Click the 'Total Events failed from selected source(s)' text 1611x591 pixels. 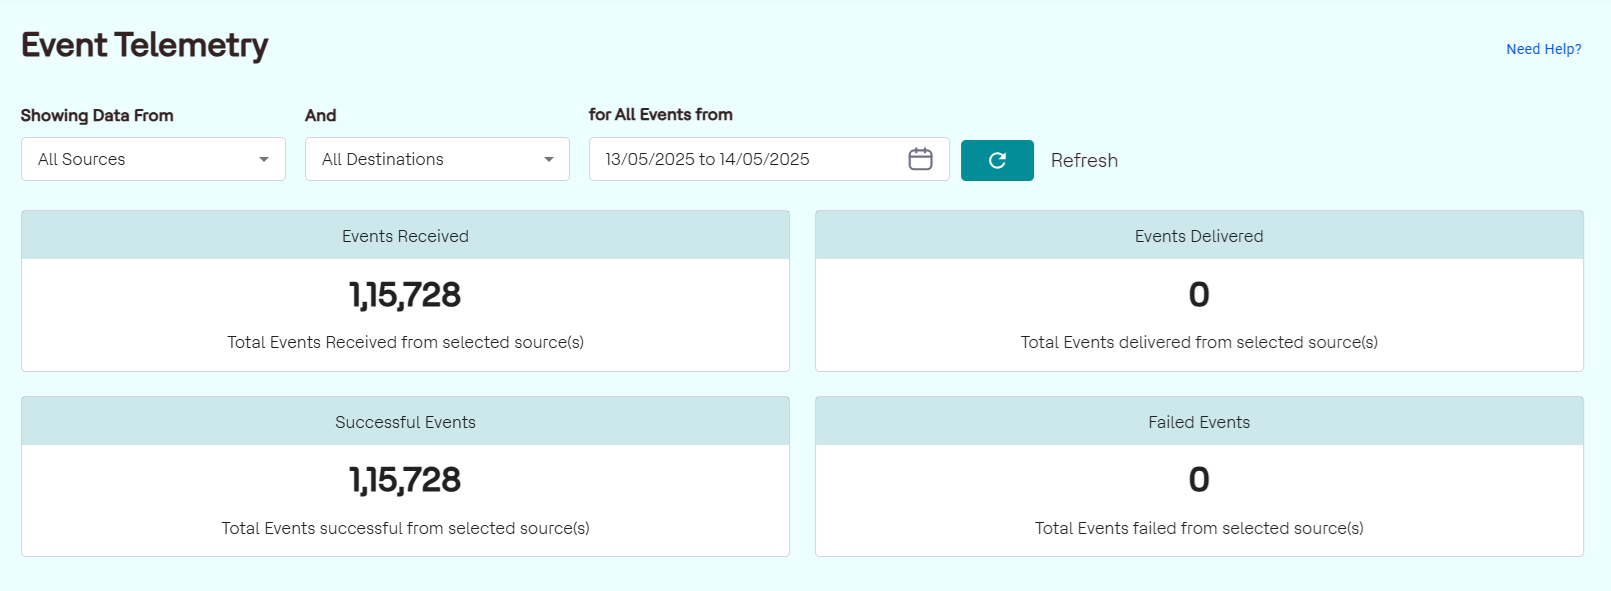click(1198, 528)
